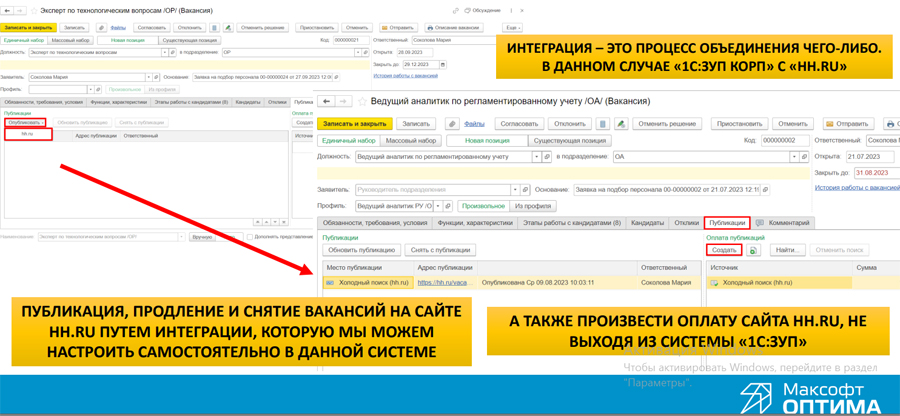The image size is (900, 416).
Task: Choose hh.ru from the Опубликовать menu
Action: (28, 134)
